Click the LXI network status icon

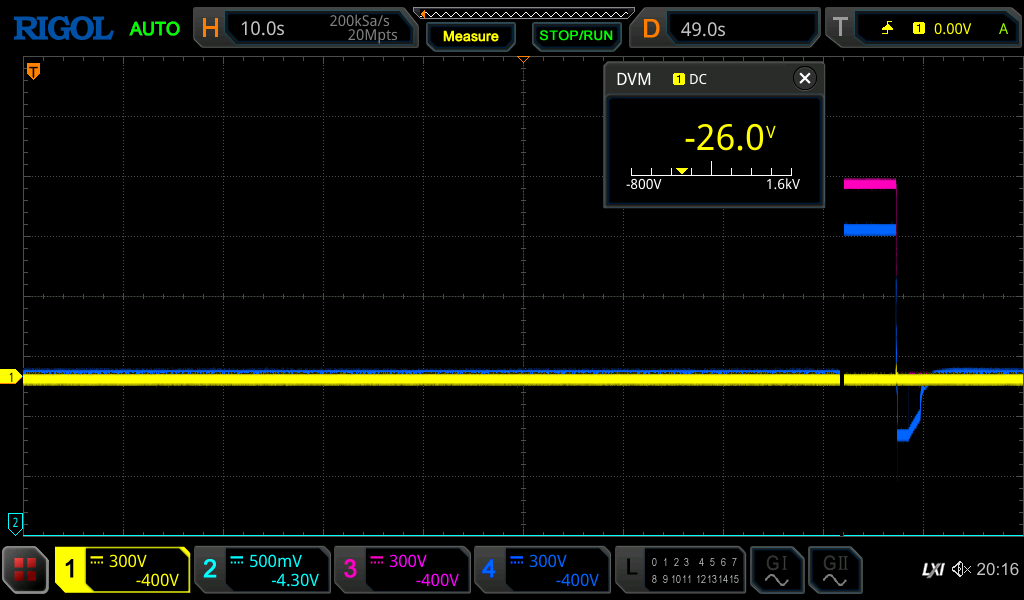[932, 570]
